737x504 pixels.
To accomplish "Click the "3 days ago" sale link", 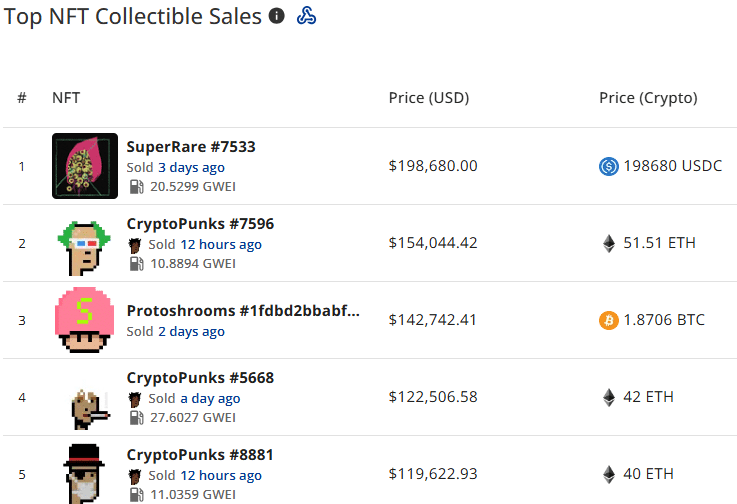I will pyautogui.click(x=191, y=167).
